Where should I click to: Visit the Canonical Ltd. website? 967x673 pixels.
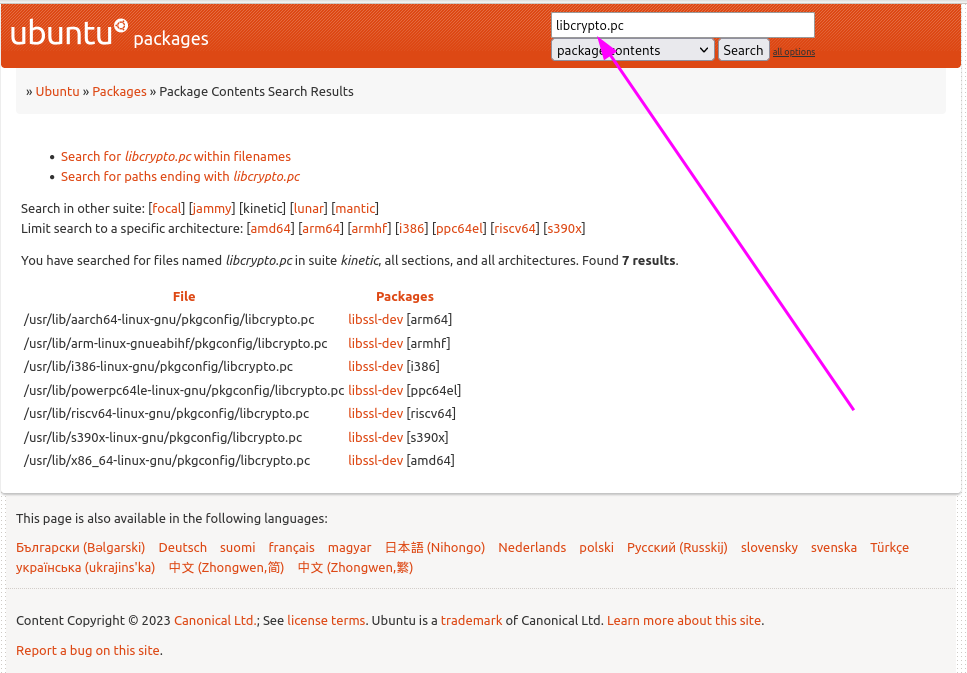[214, 620]
